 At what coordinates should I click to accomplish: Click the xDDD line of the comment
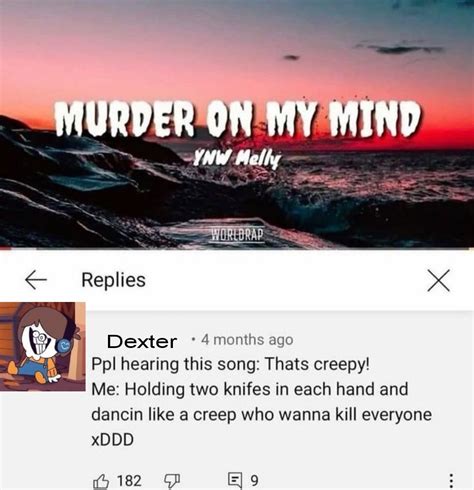[x=112, y=439]
